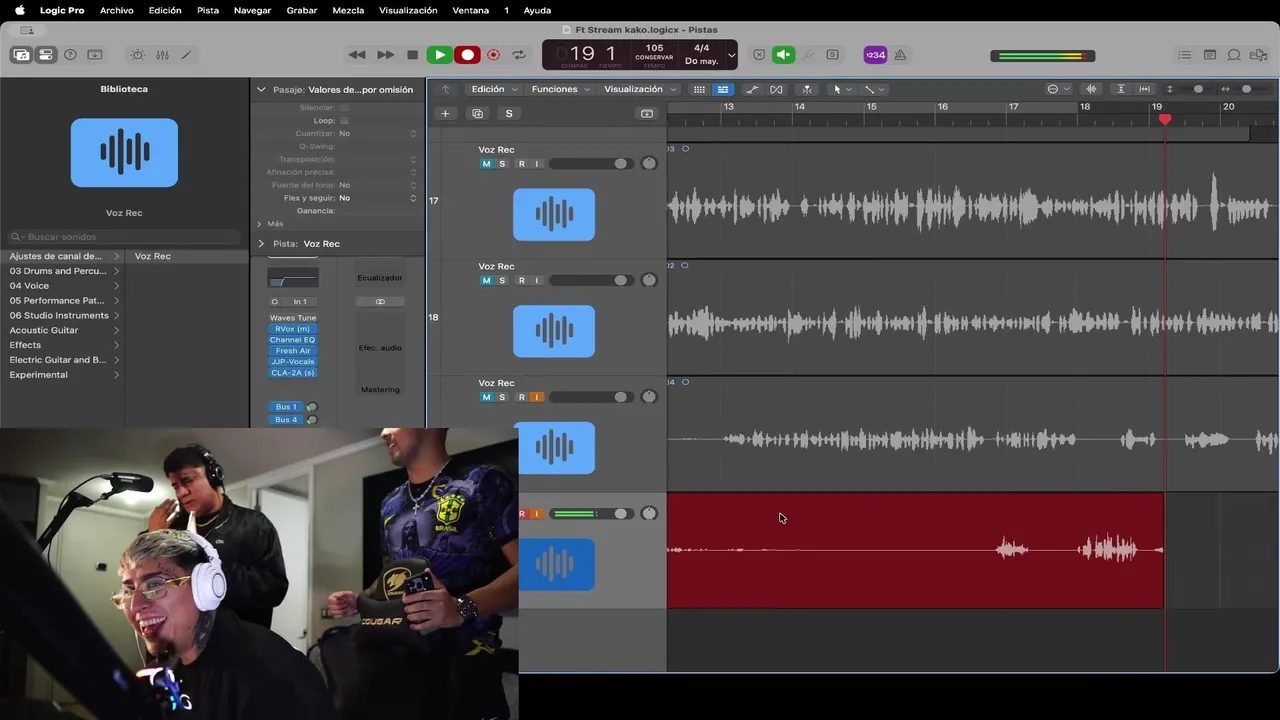
Task: Toggle the global S solo button in track header
Action: point(509,113)
